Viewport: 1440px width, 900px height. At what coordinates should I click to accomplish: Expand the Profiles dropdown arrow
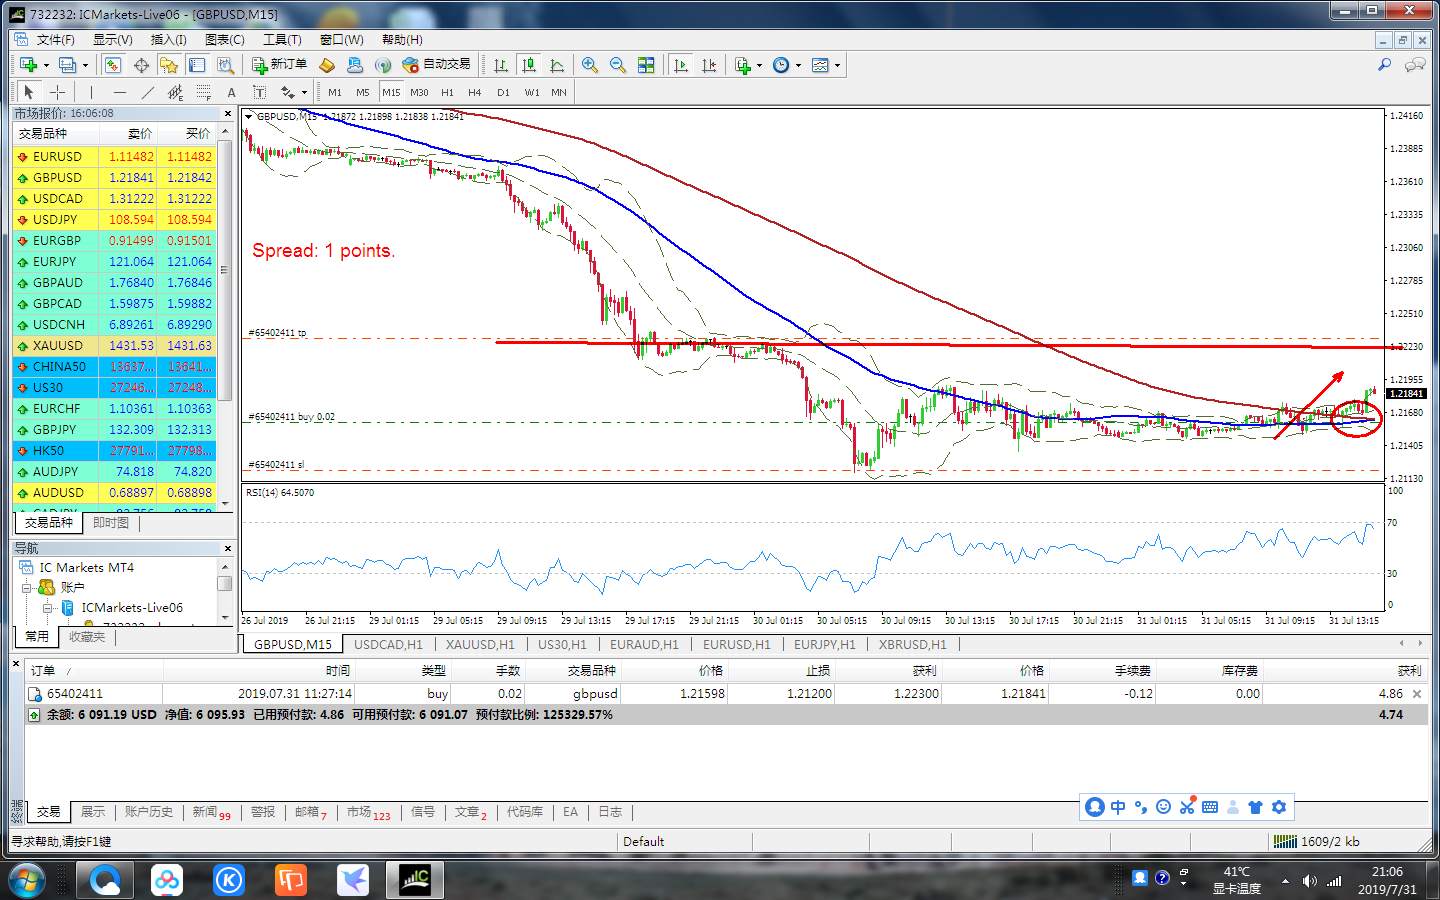(x=85, y=66)
